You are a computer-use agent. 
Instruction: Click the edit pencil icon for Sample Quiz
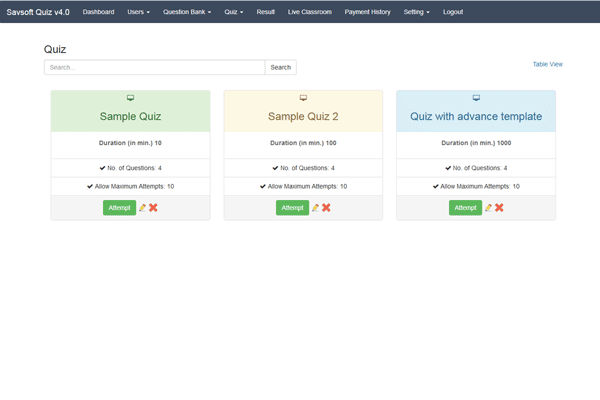point(142,208)
